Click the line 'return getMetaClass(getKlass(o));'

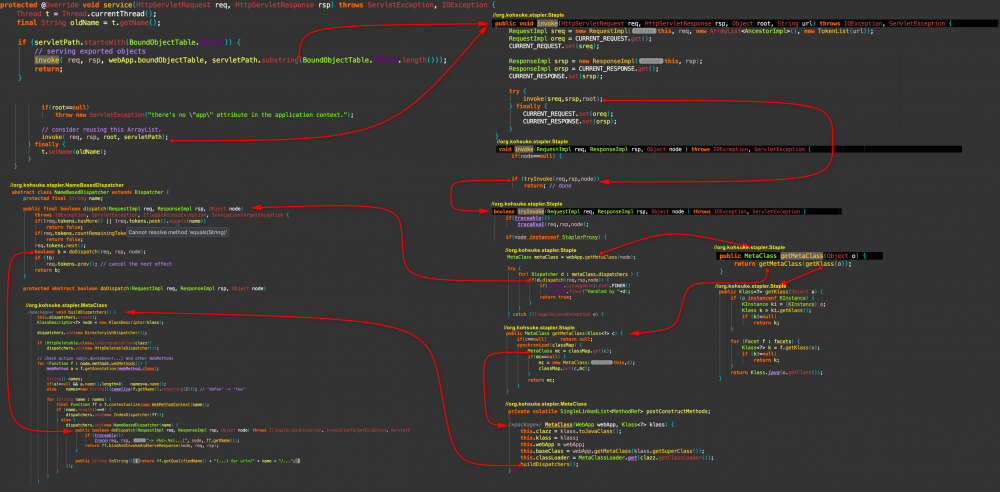pyautogui.click(x=790, y=264)
